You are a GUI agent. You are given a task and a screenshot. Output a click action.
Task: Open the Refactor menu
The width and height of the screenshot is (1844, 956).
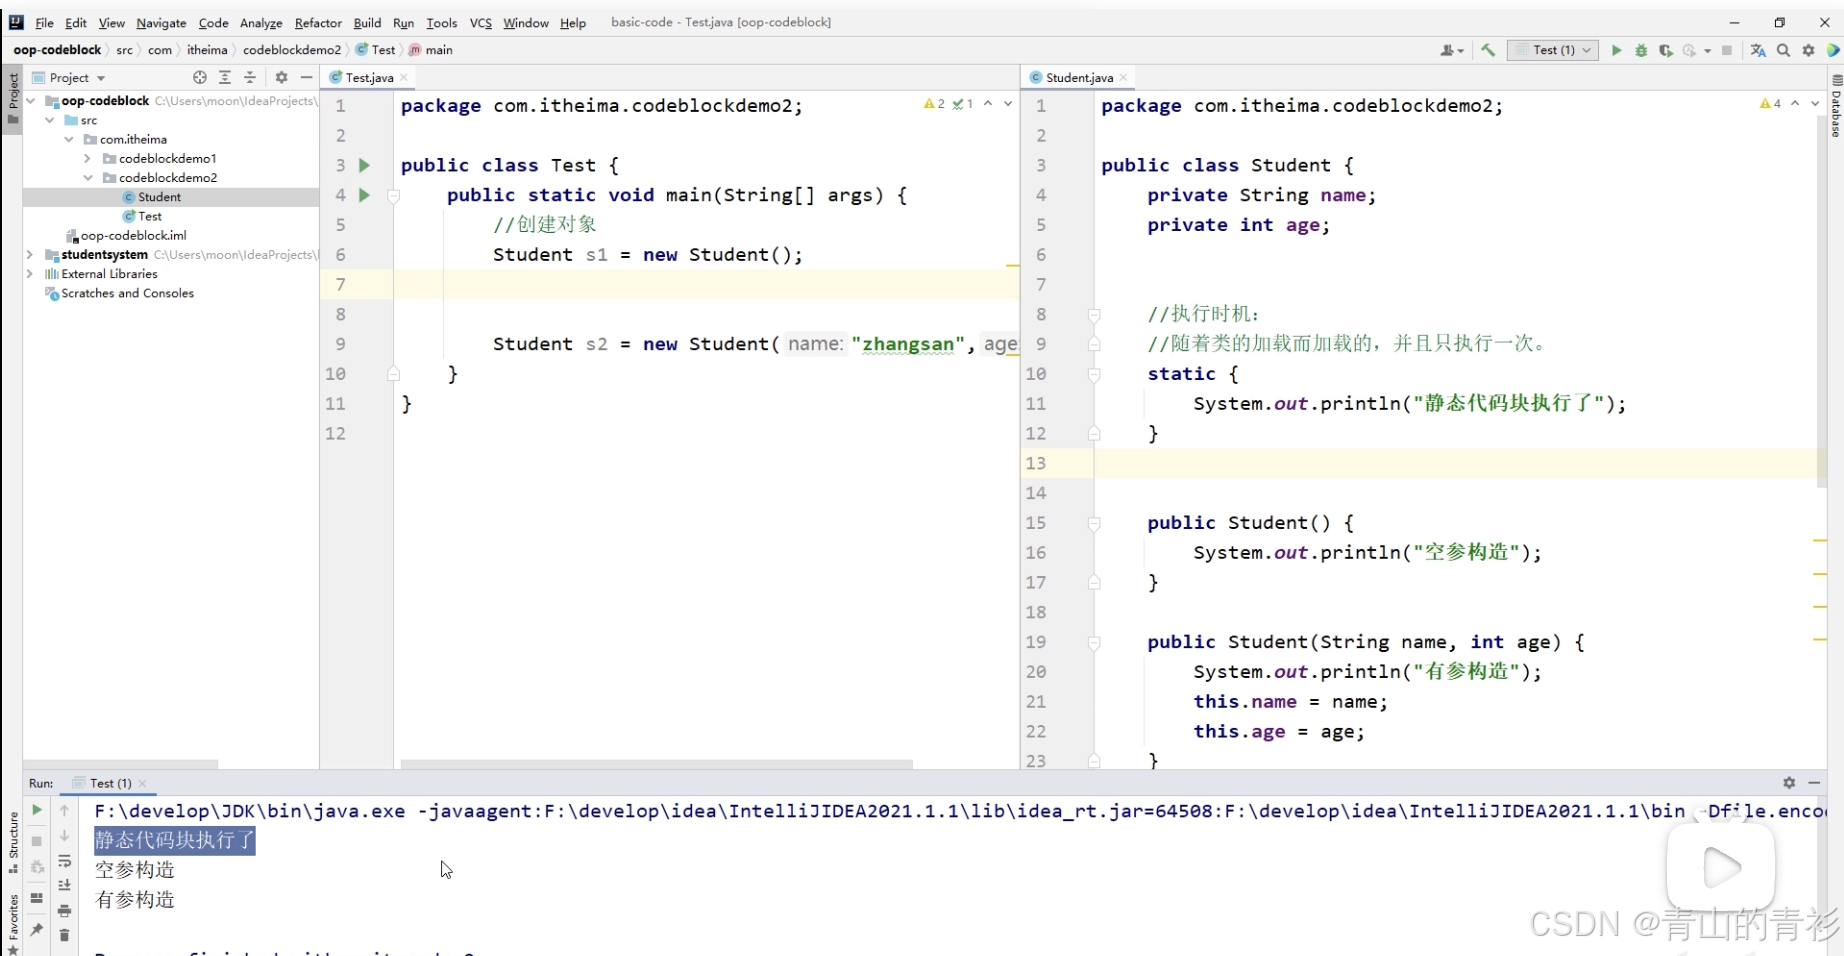pyautogui.click(x=318, y=22)
